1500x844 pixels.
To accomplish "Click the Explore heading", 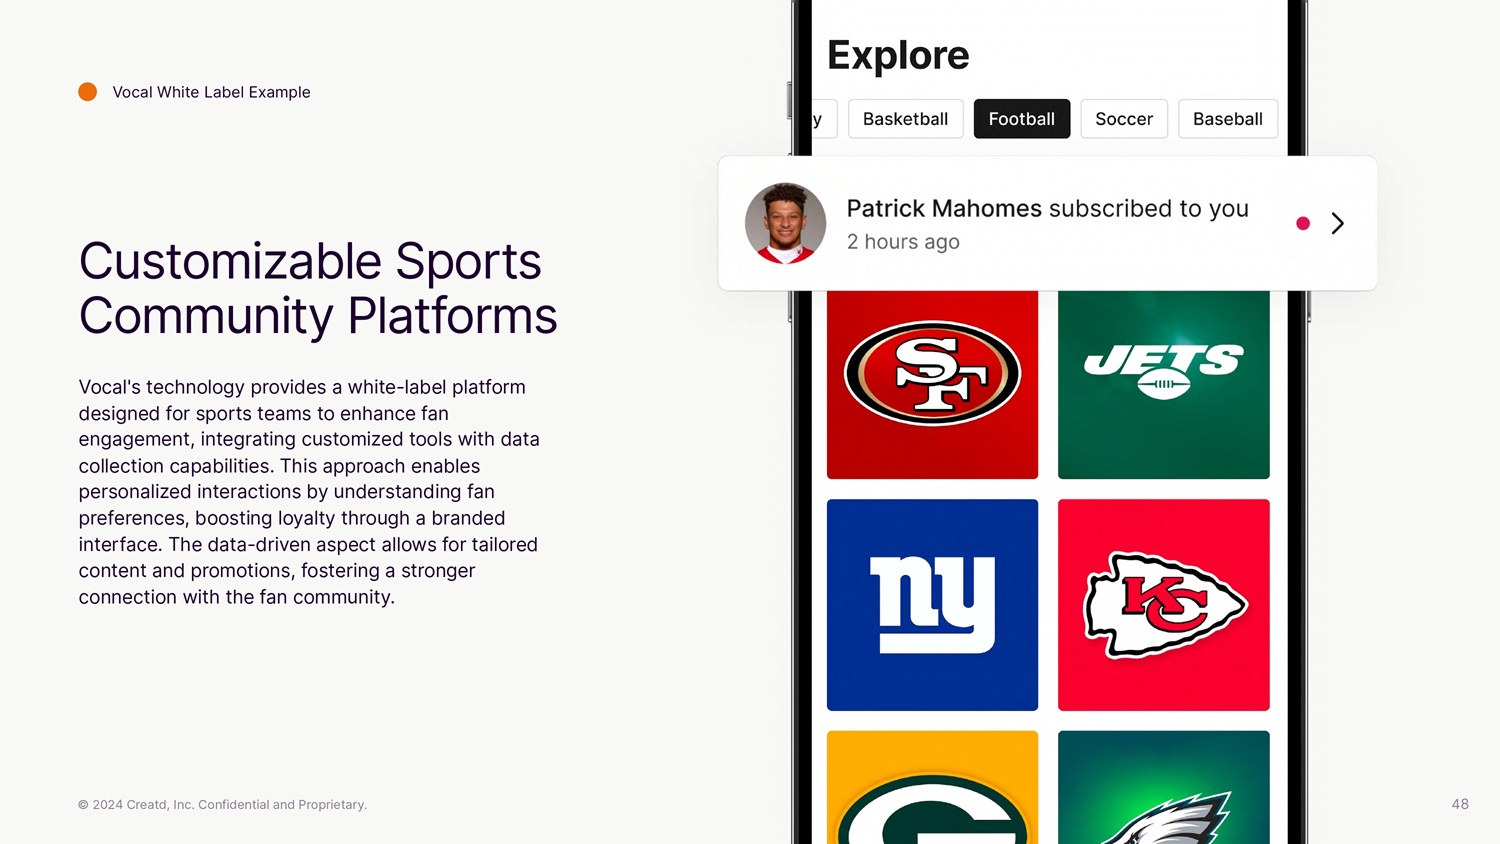I will tap(898, 55).
